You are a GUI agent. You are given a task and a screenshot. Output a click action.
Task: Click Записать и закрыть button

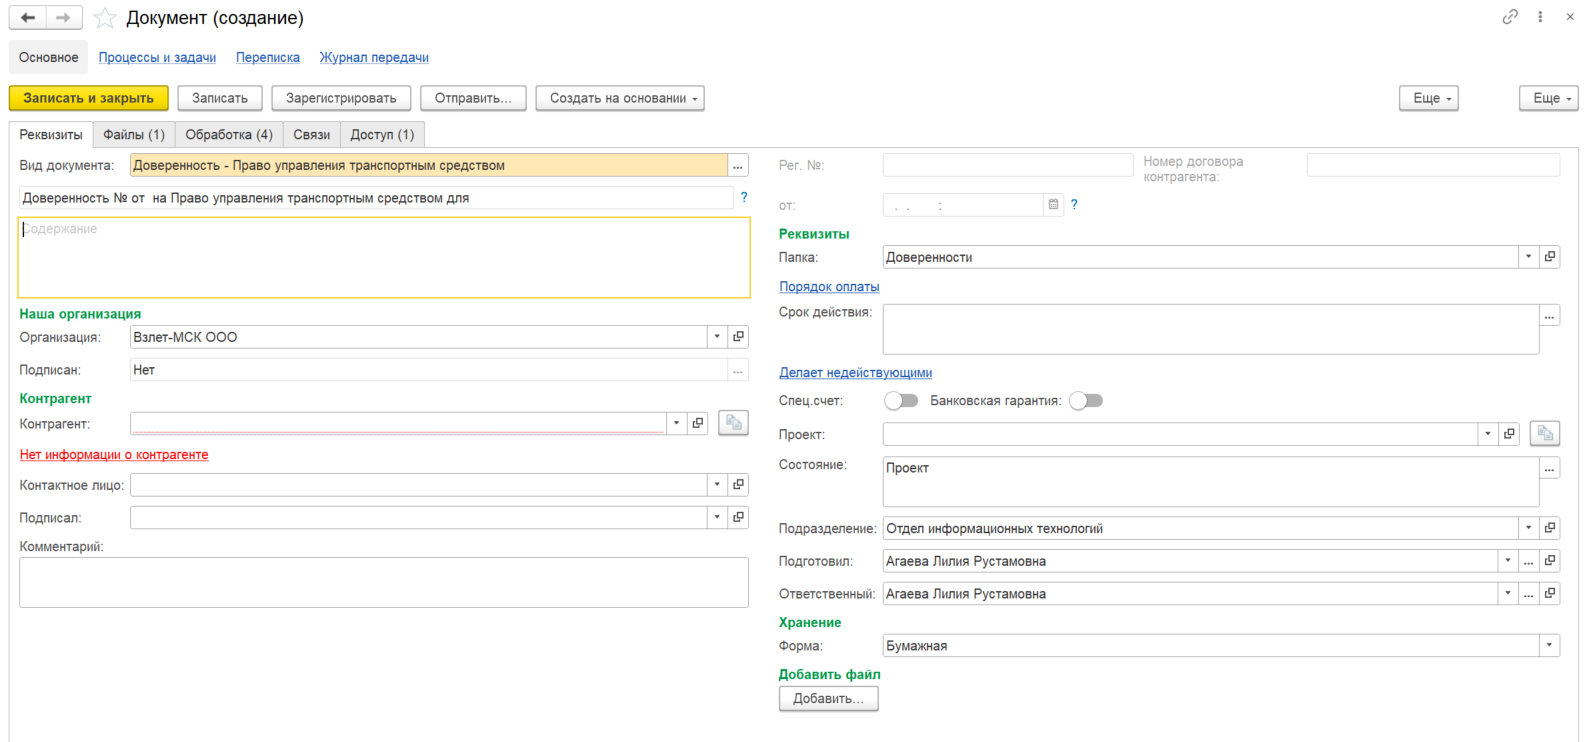click(89, 98)
